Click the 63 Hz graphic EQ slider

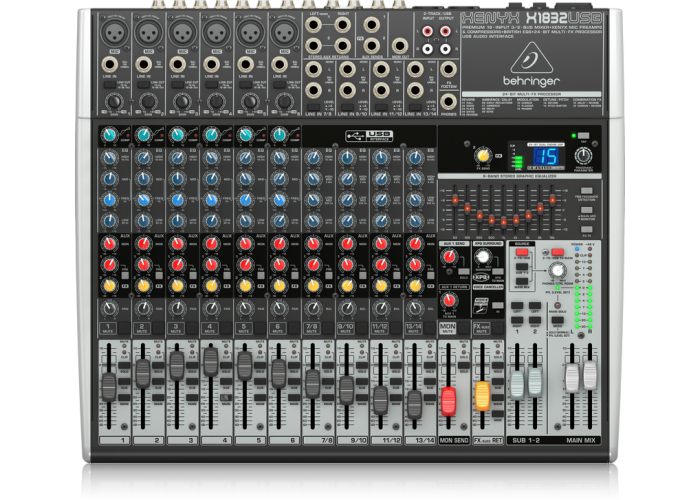455,200
